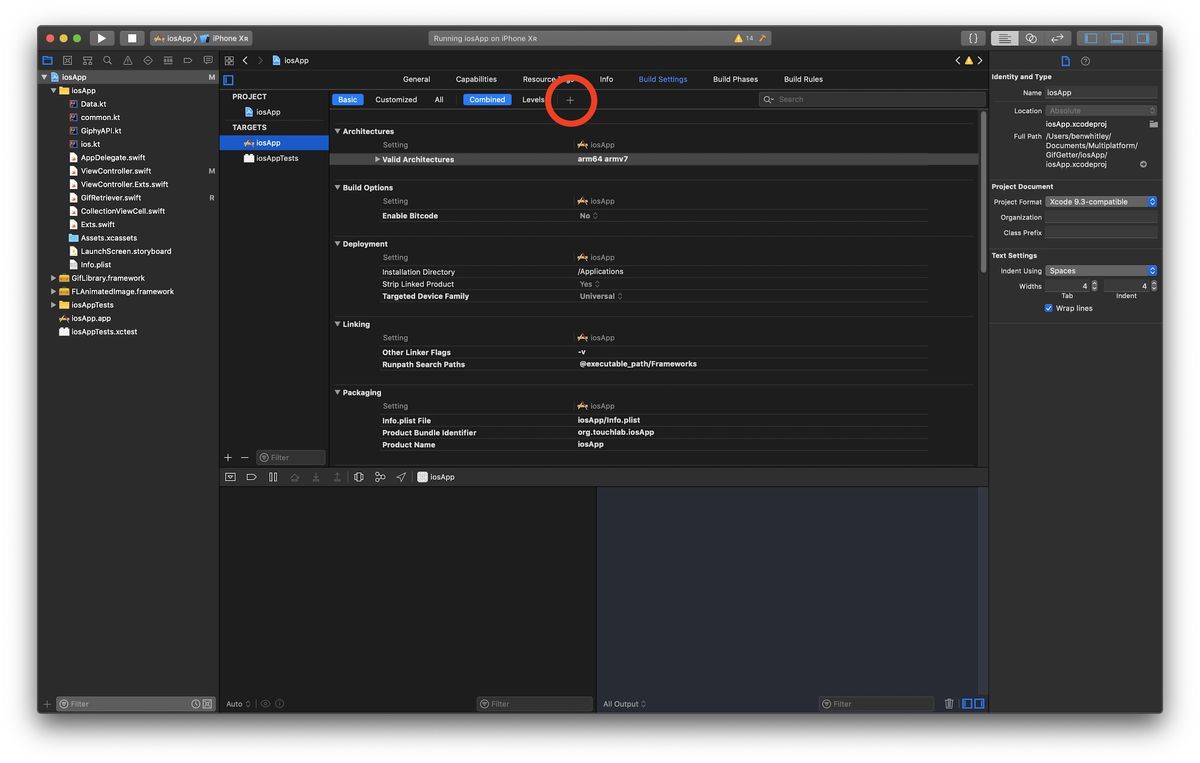Select the All settings filter button

438,100
